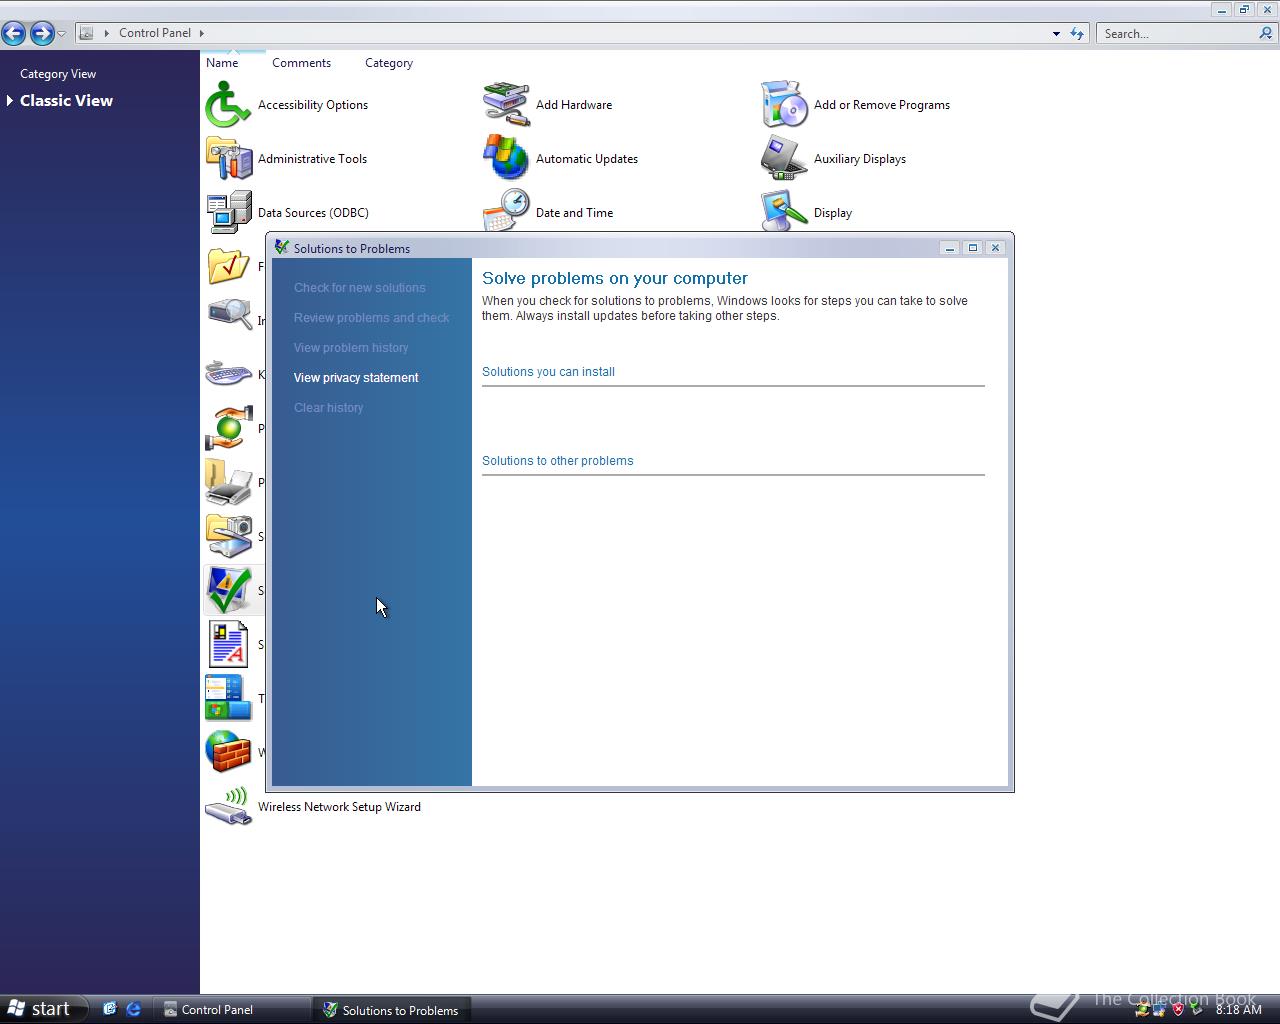Select firewall globe with brick wall icon
Screen dimensions: 1280x1024
pos(228,753)
